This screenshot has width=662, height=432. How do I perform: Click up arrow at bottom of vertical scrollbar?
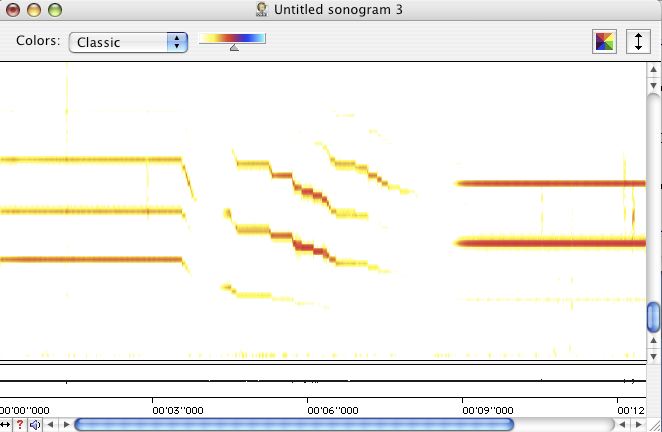coord(654,340)
